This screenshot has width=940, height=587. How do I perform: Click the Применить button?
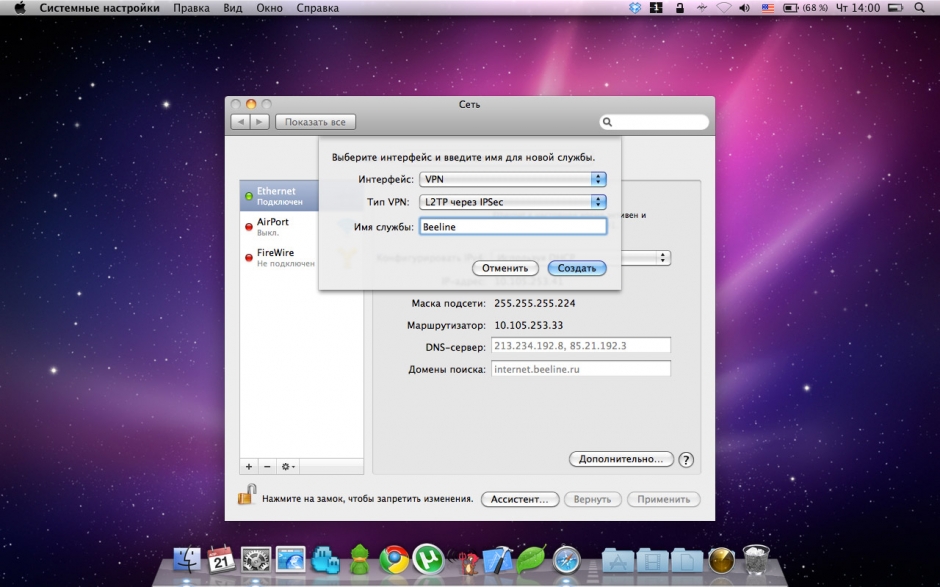coord(664,499)
